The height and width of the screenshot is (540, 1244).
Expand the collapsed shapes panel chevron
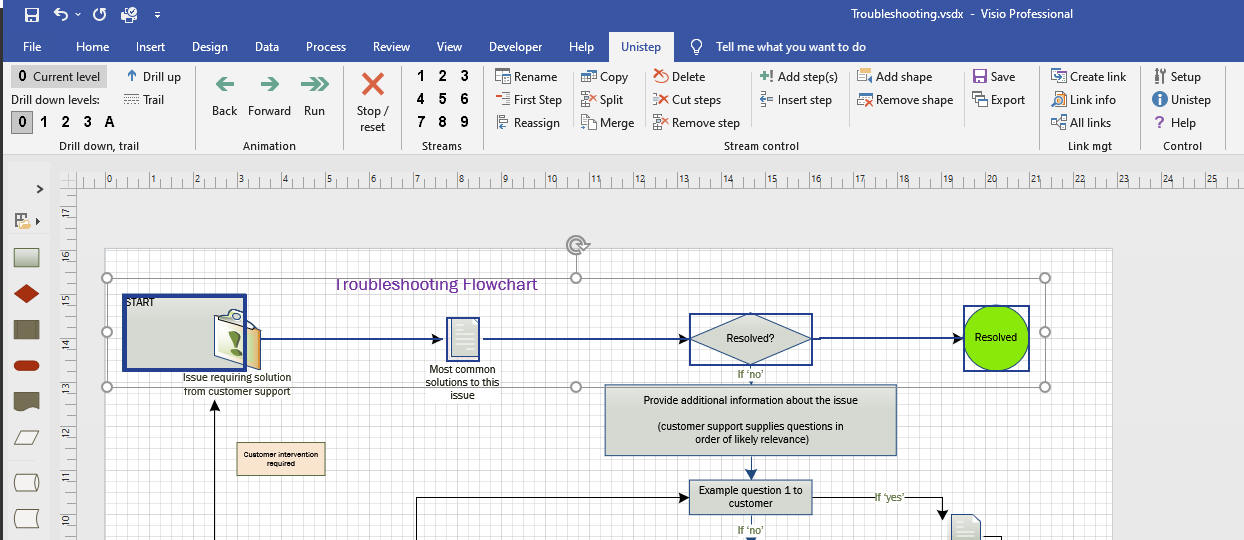coord(40,189)
